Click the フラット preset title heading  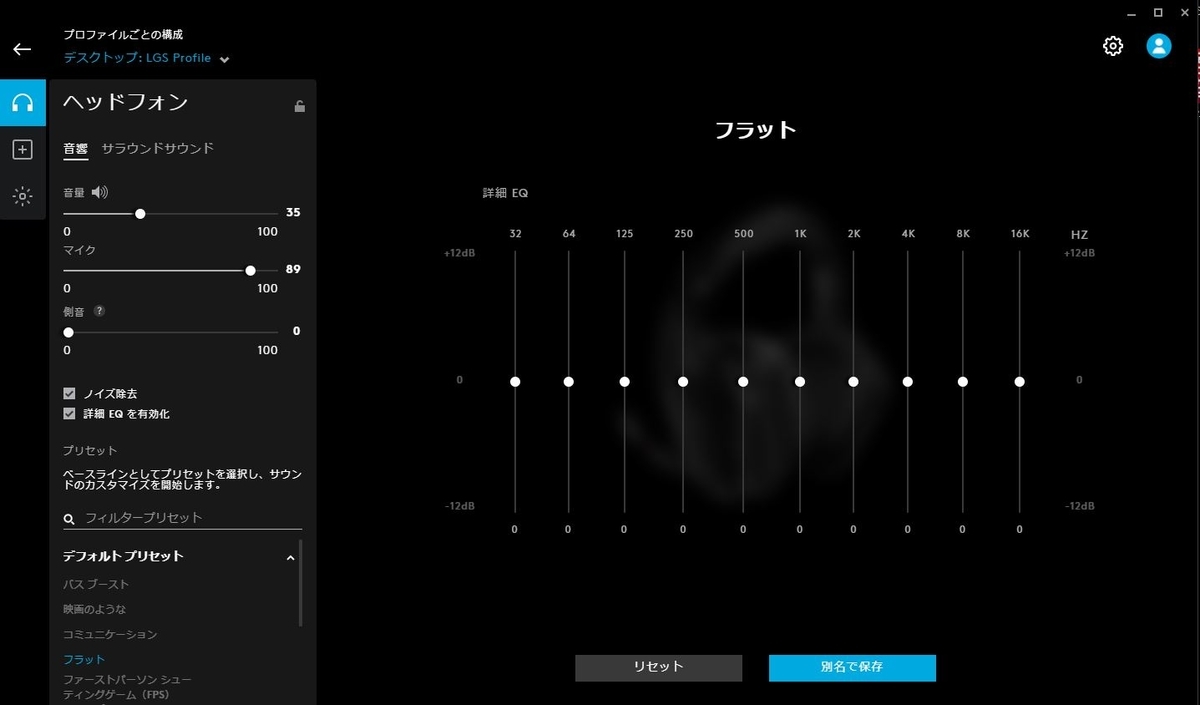[x=756, y=130]
